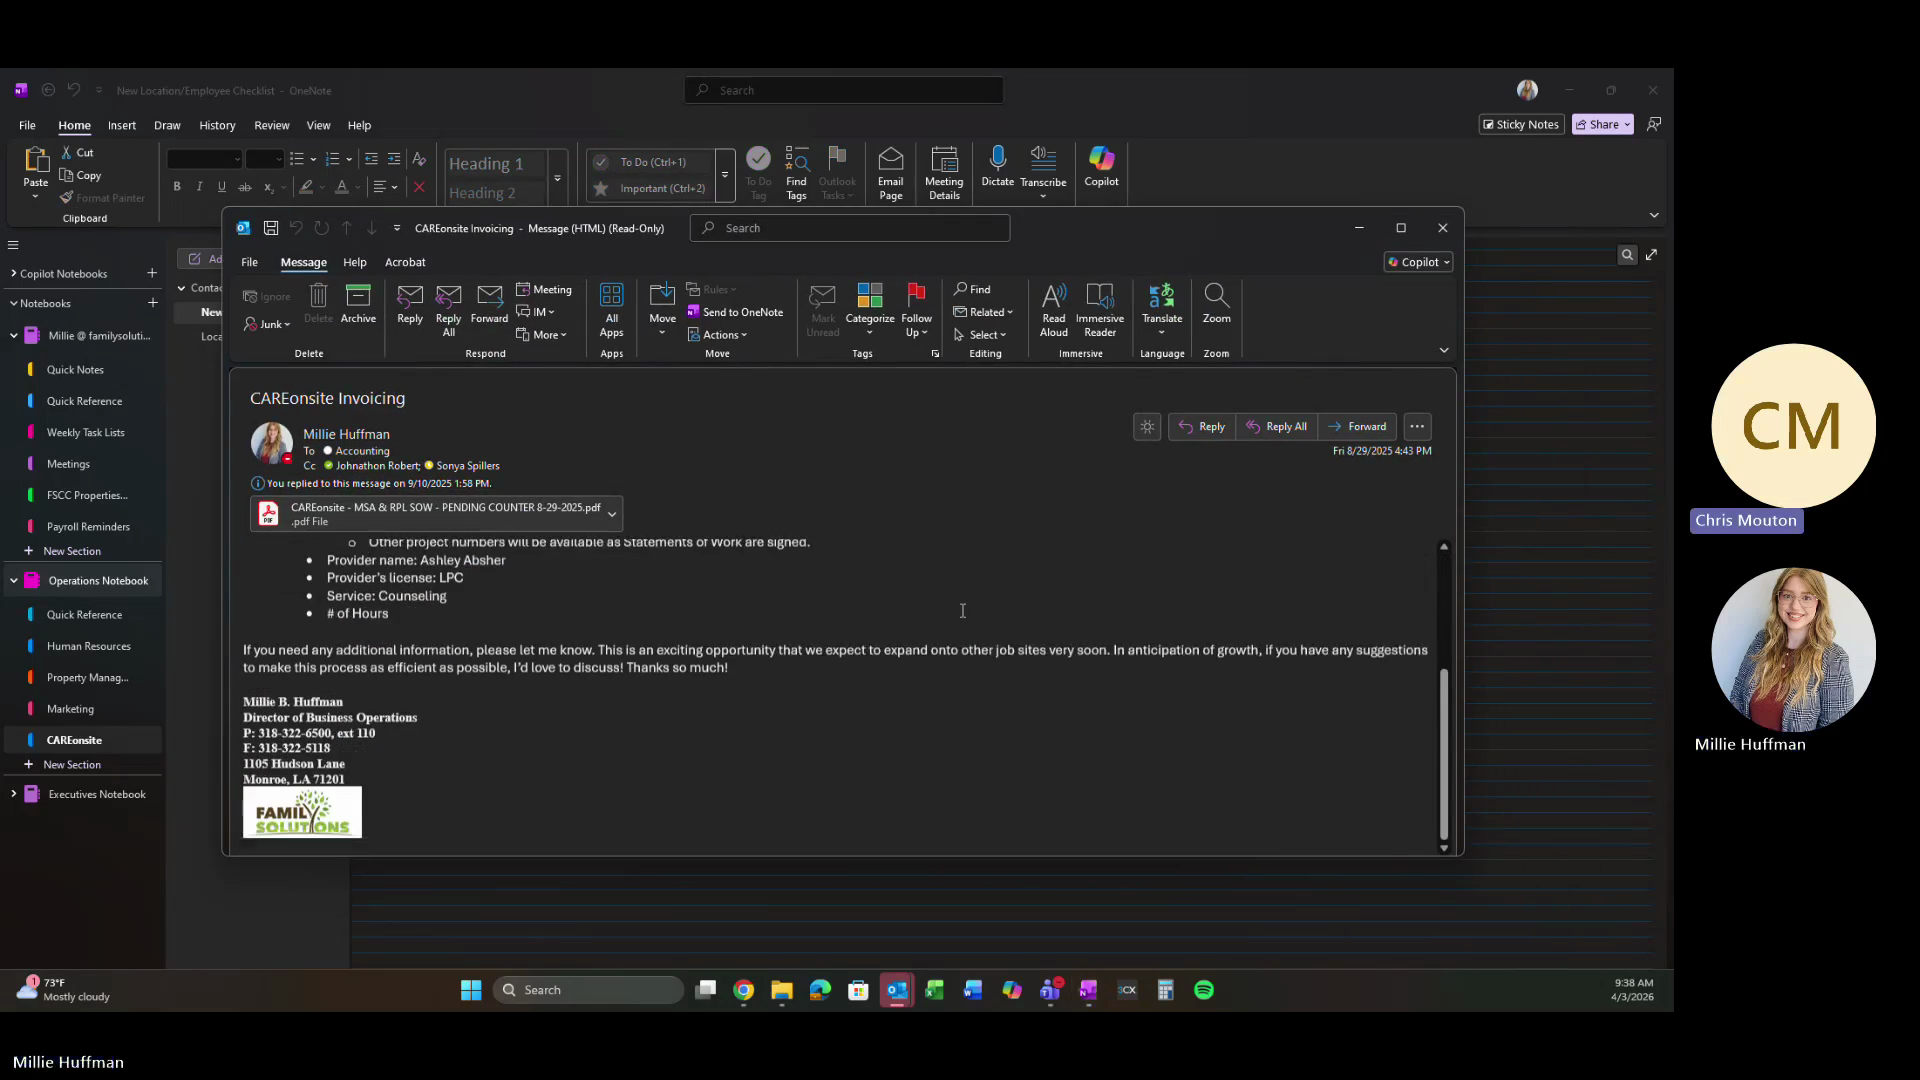Toggle strikethrough formatting in OneNote
1920x1080 pixels.
pyautogui.click(x=244, y=187)
